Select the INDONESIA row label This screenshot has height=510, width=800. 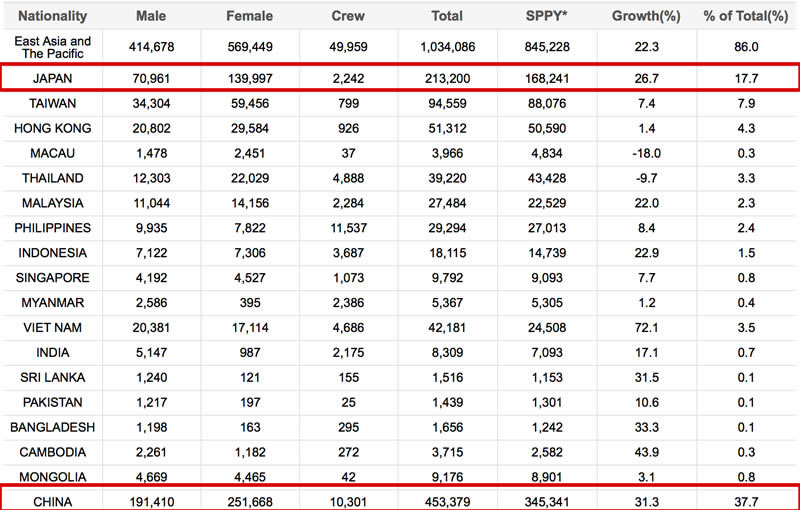(53, 253)
